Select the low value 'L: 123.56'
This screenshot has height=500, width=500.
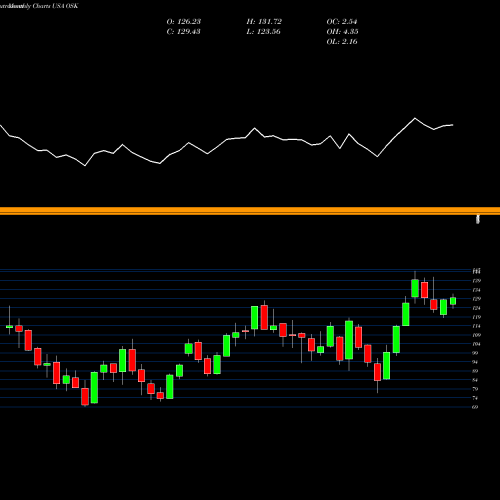(263, 32)
